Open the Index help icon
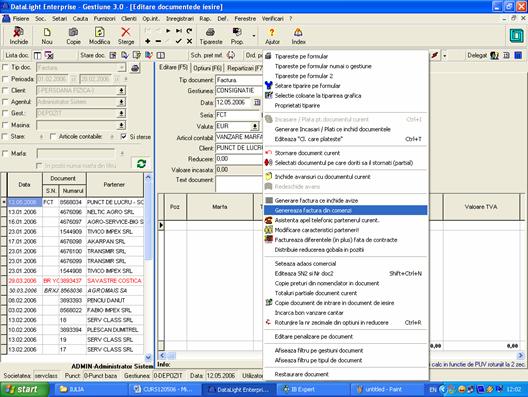The height and width of the screenshot is (397, 528). click(298, 36)
